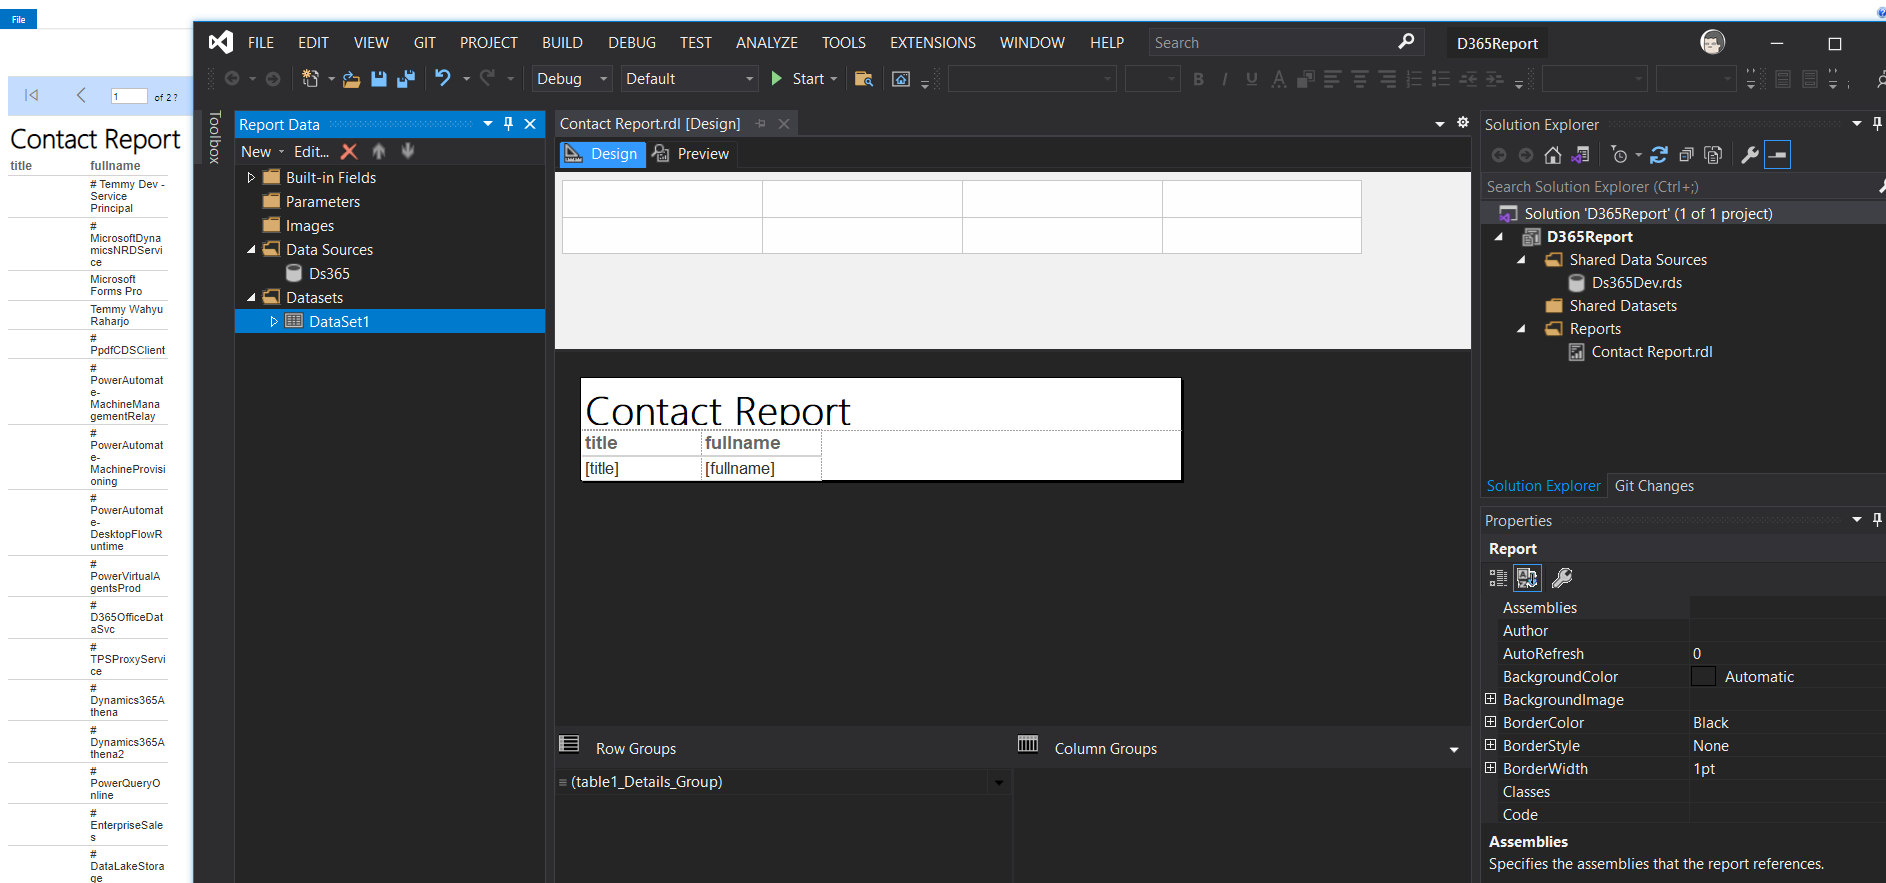Toggle auto-hide pin on Solution Explorer

tap(1877, 124)
